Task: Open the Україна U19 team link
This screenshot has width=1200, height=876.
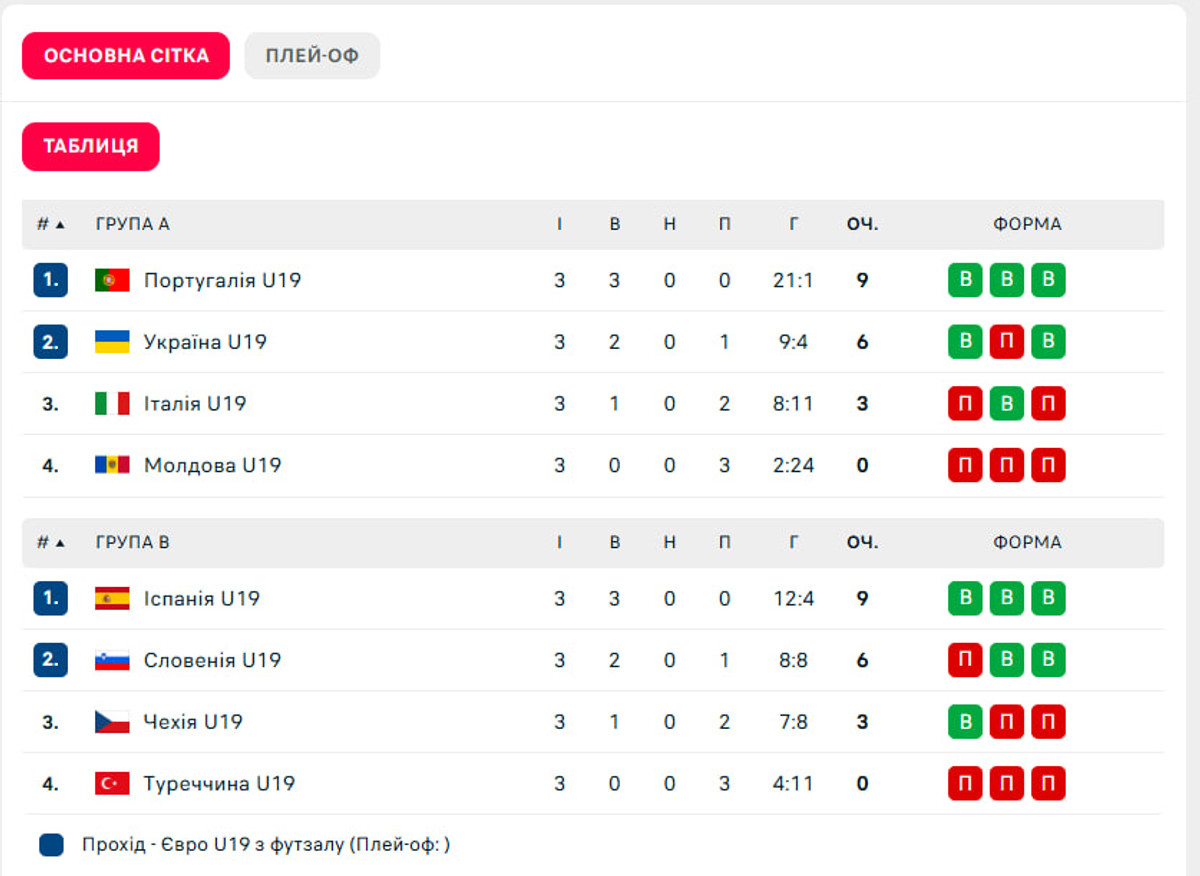Action: click(x=205, y=342)
